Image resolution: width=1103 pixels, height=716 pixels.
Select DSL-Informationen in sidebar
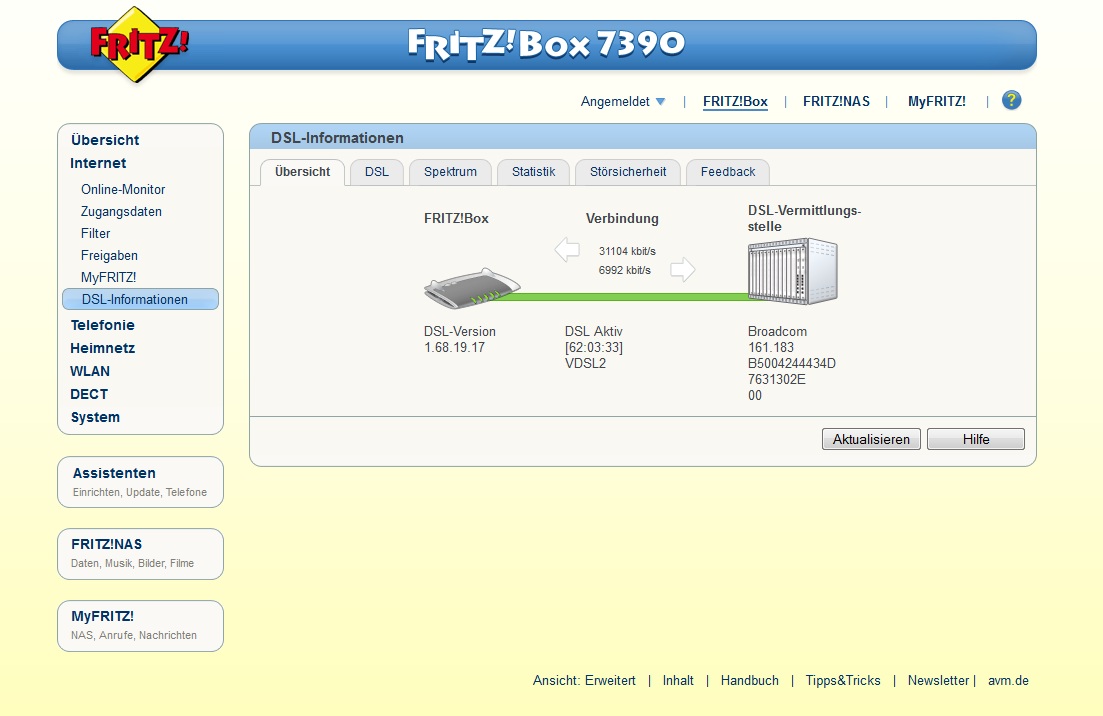[141, 299]
